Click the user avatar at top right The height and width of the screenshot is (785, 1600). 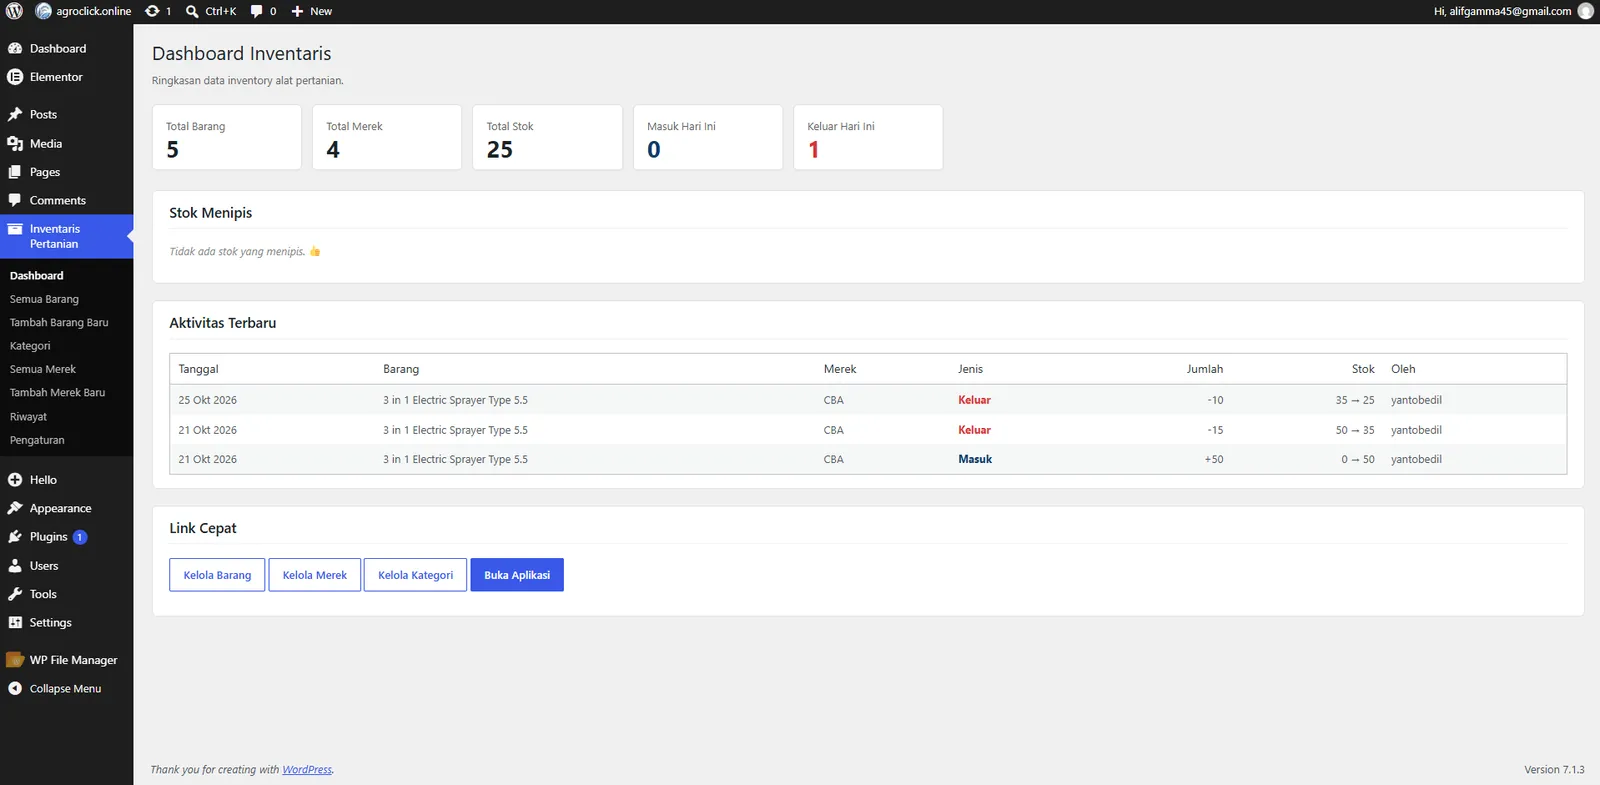(1586, 11)
